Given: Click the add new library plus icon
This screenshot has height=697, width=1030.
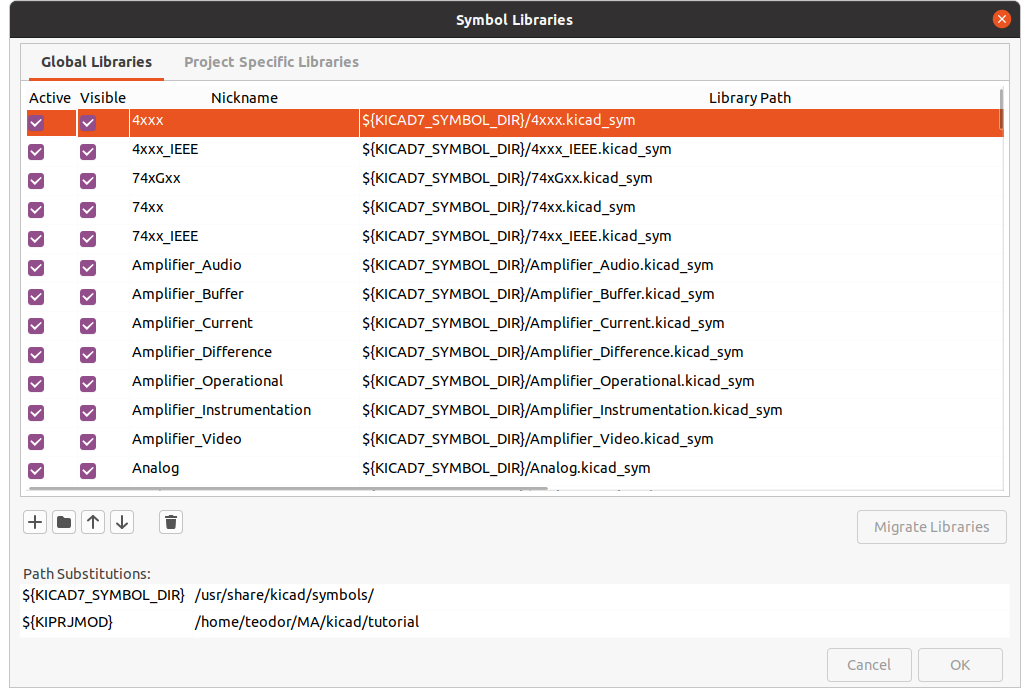Looking at the screenshot, I should coord(35,522).
